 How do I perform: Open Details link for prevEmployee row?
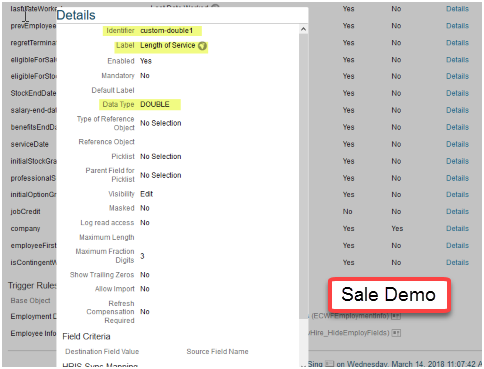point(457,26)
